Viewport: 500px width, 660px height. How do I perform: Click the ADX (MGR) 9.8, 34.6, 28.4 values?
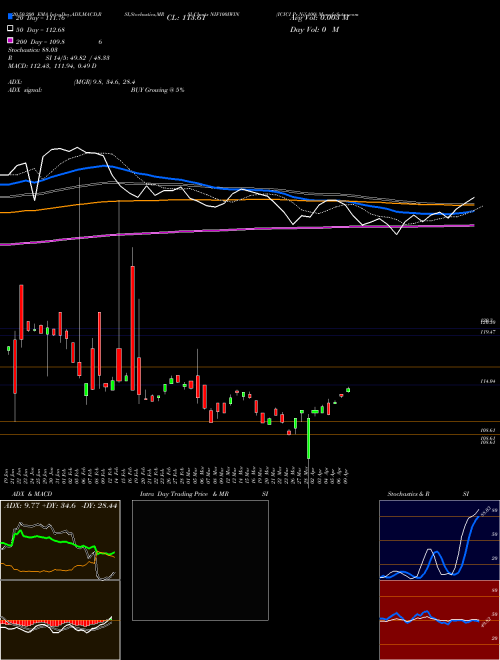pyautogui.click(x=104, y=82)
